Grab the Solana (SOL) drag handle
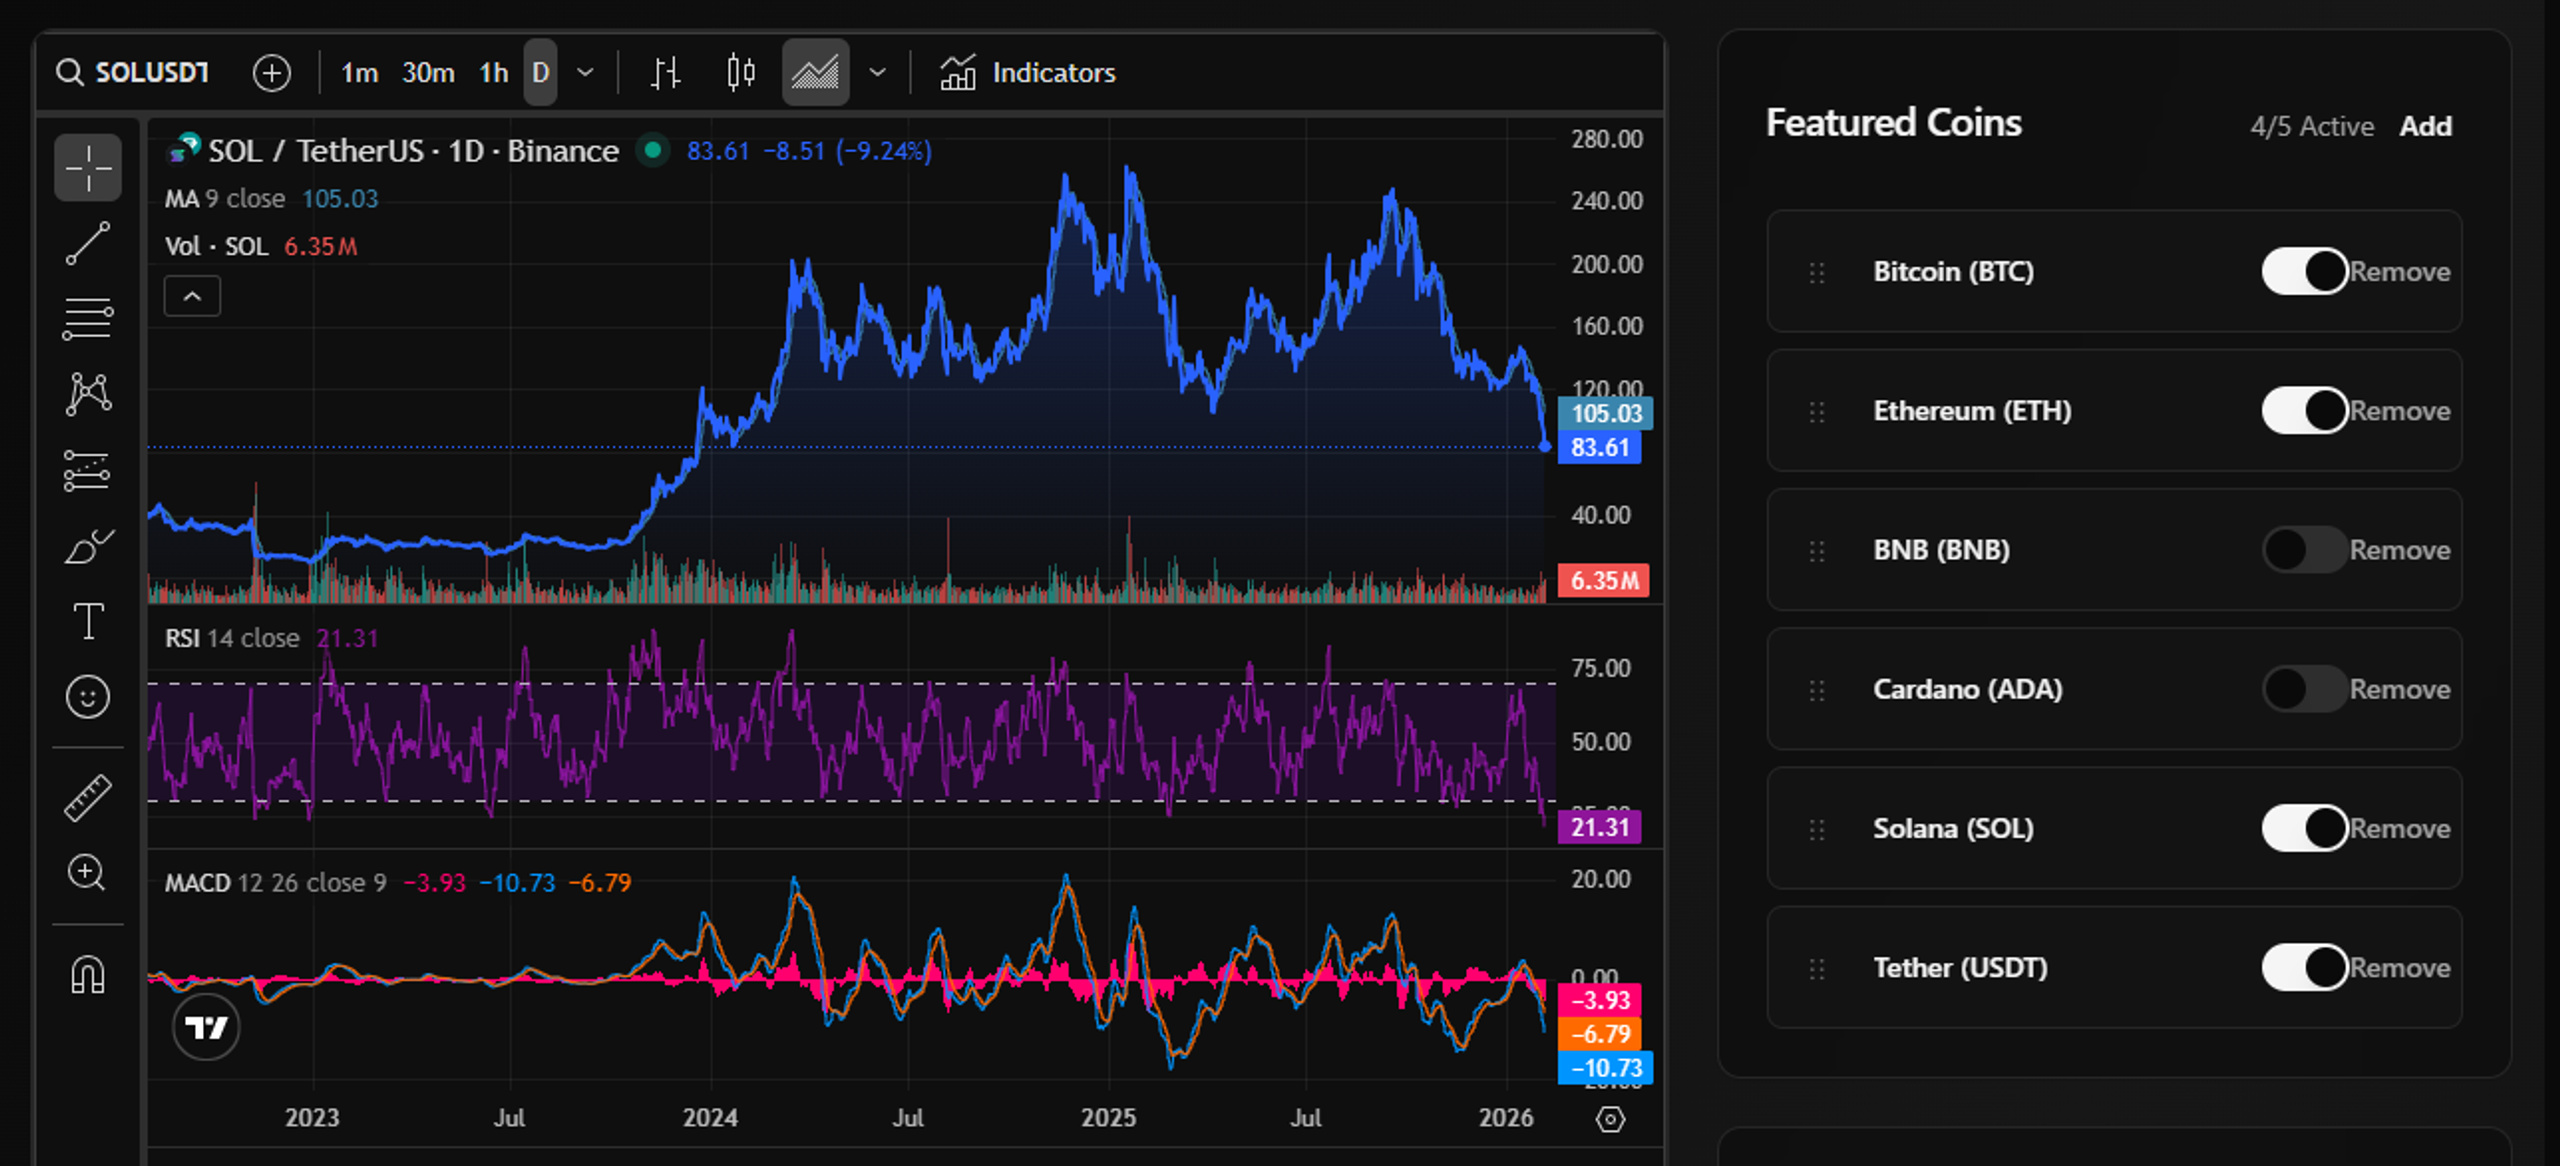2560x1166 pixels. tap(1817, 829)
